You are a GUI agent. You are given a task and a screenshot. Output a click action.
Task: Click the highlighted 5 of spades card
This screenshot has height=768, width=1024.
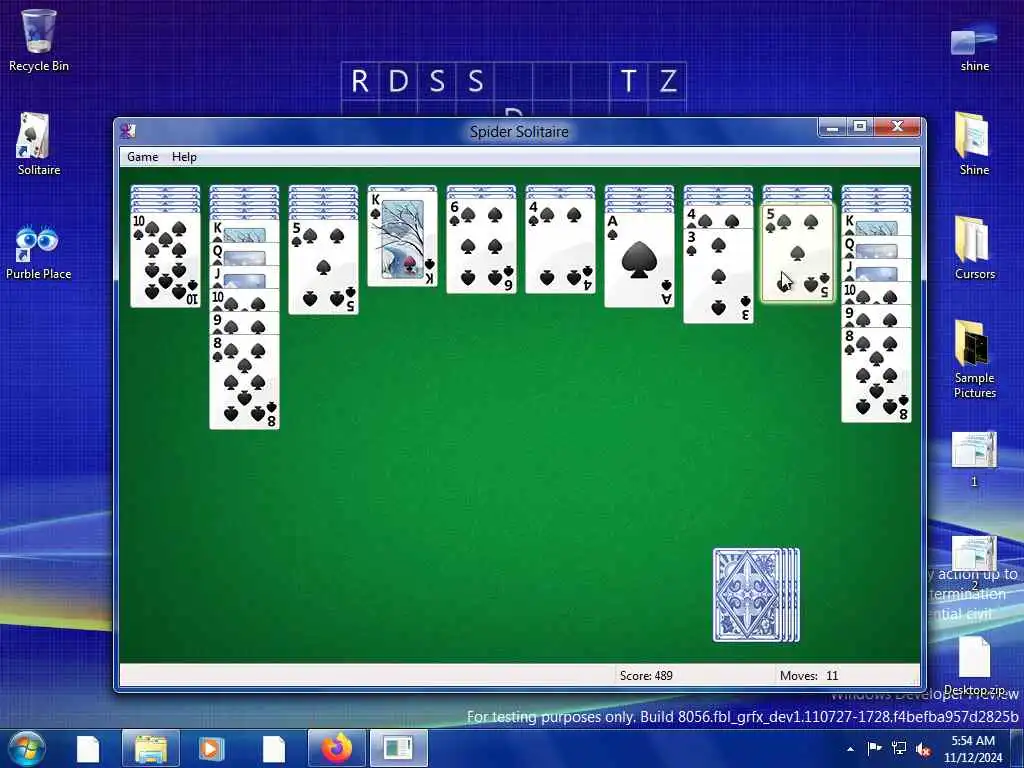[797, 253]
